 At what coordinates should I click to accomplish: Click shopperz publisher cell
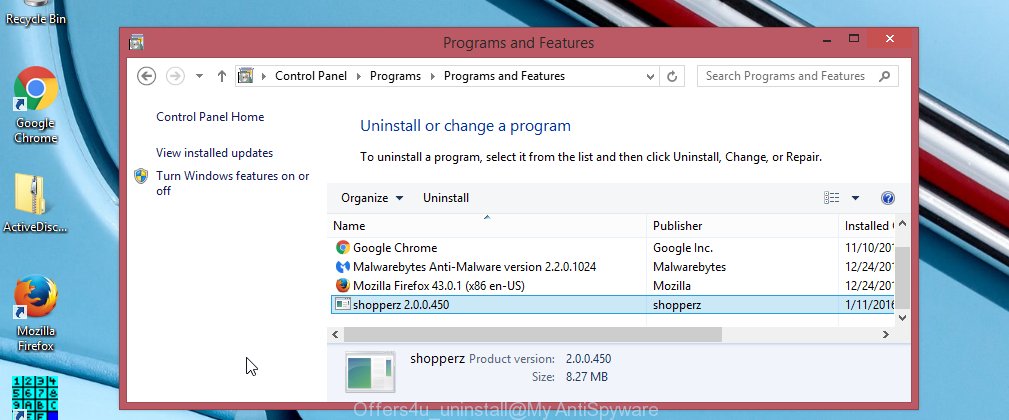click(x=677, y=305)
